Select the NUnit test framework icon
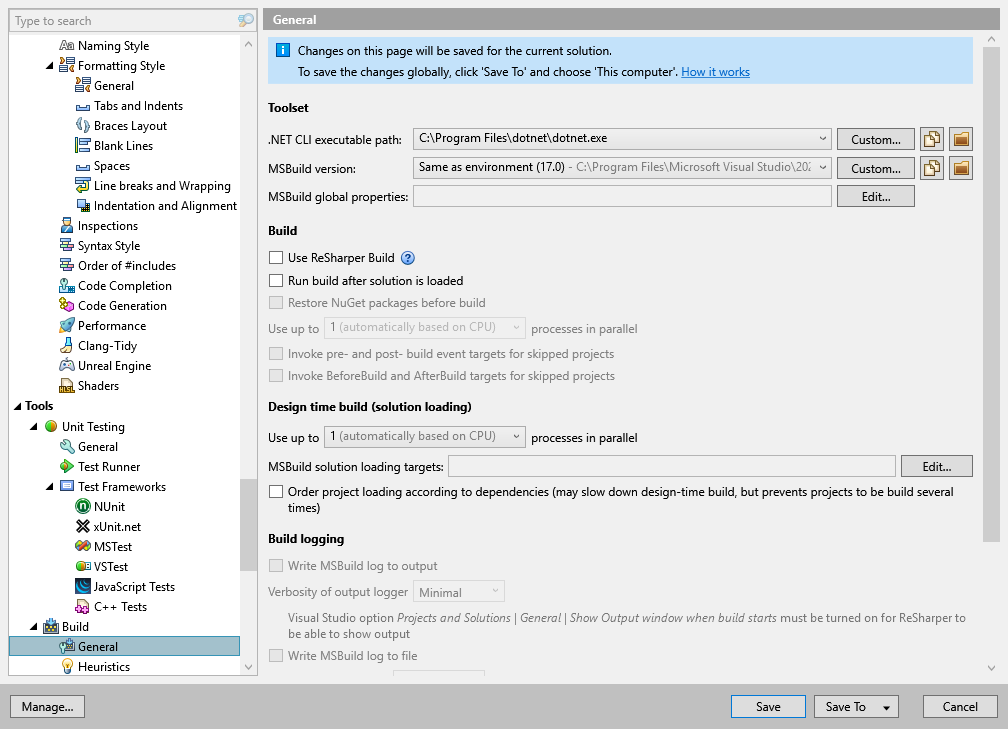1008x729 pixels. [84, 506]
